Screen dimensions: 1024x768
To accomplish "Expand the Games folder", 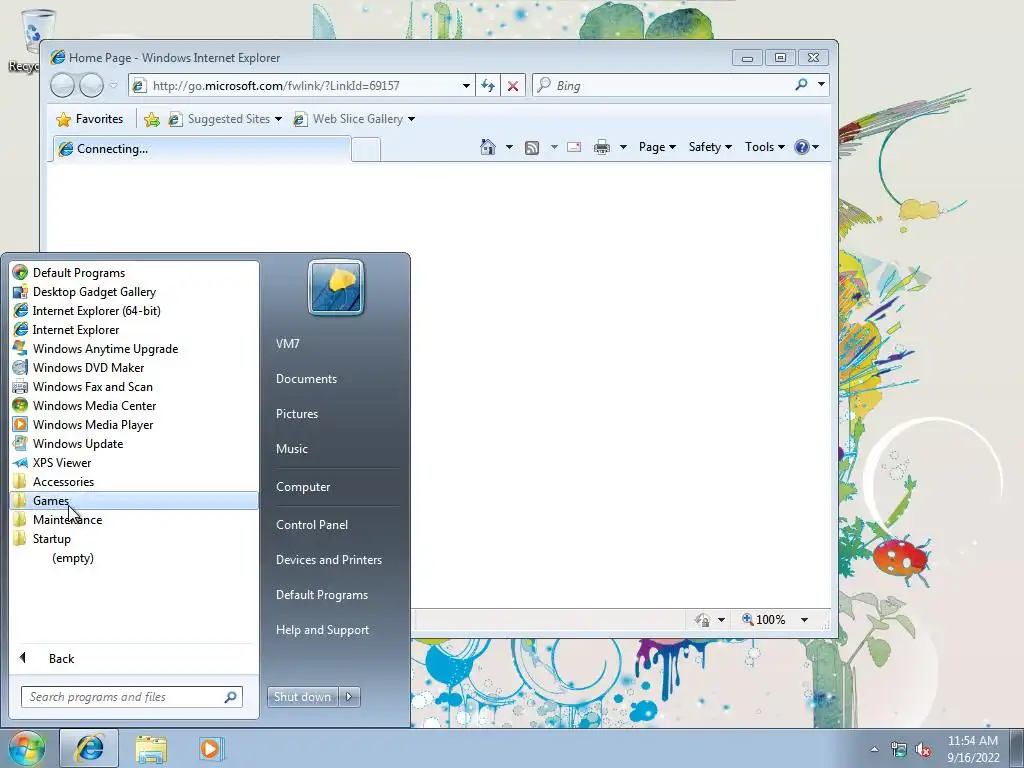I will (134, 501).
